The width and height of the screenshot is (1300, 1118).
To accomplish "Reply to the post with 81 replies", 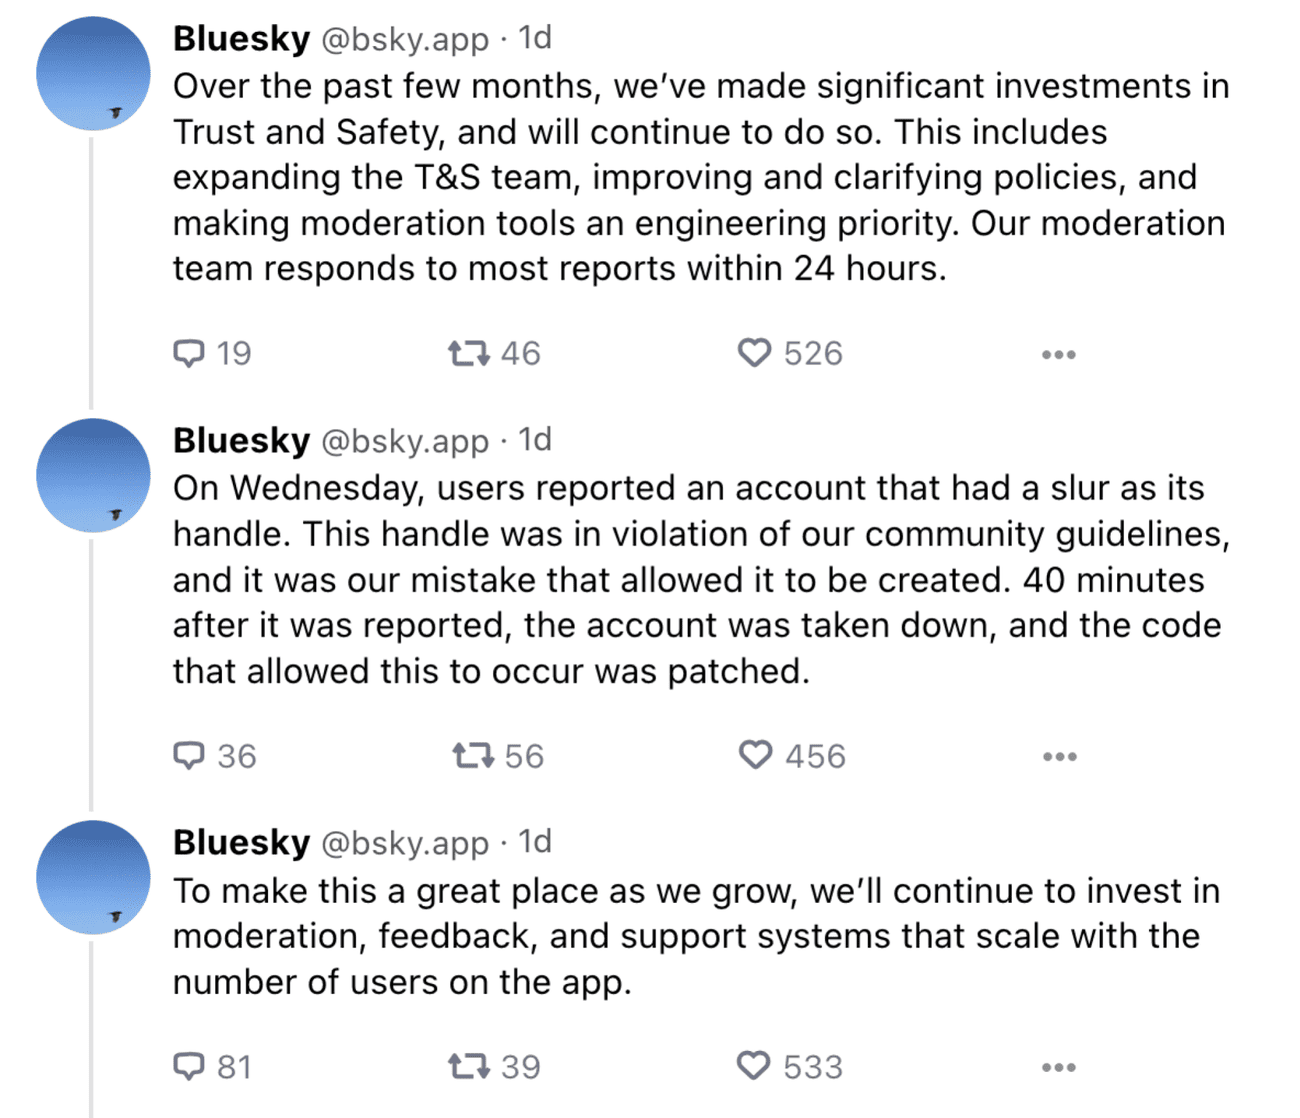I will [189, 1067].
